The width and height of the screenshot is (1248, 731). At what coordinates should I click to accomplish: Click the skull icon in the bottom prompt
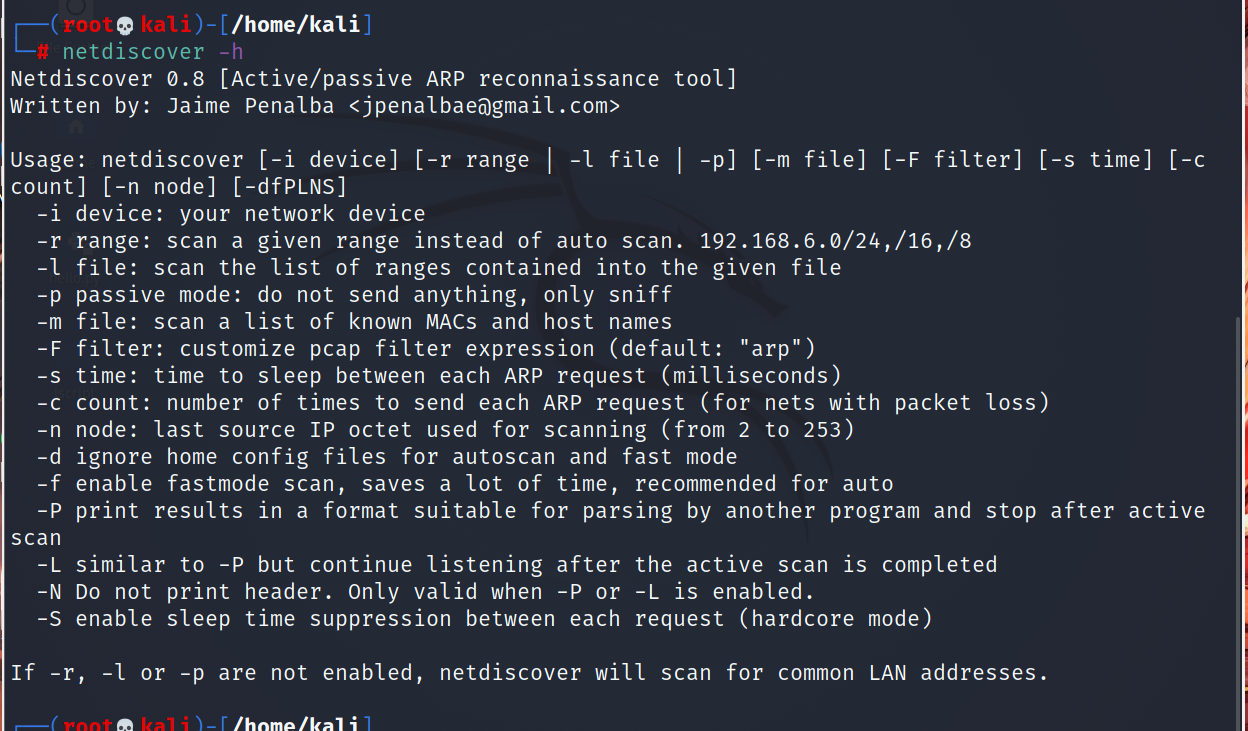click(125, 724)
